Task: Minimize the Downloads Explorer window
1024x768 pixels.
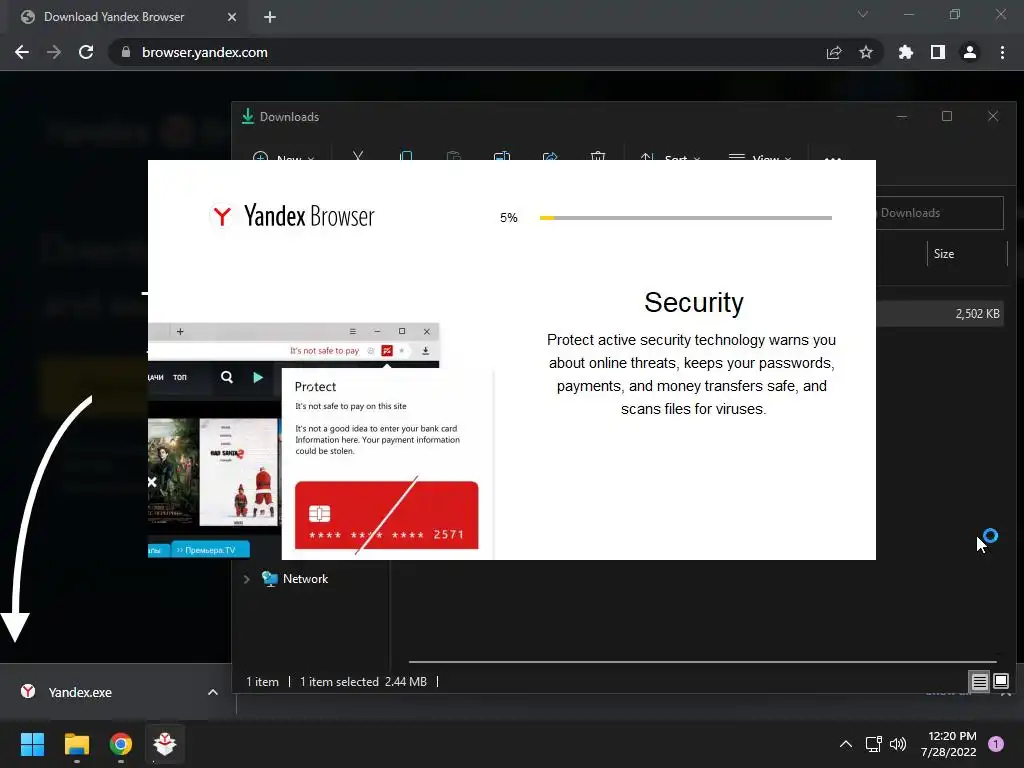Action: [x=902, y=116]
